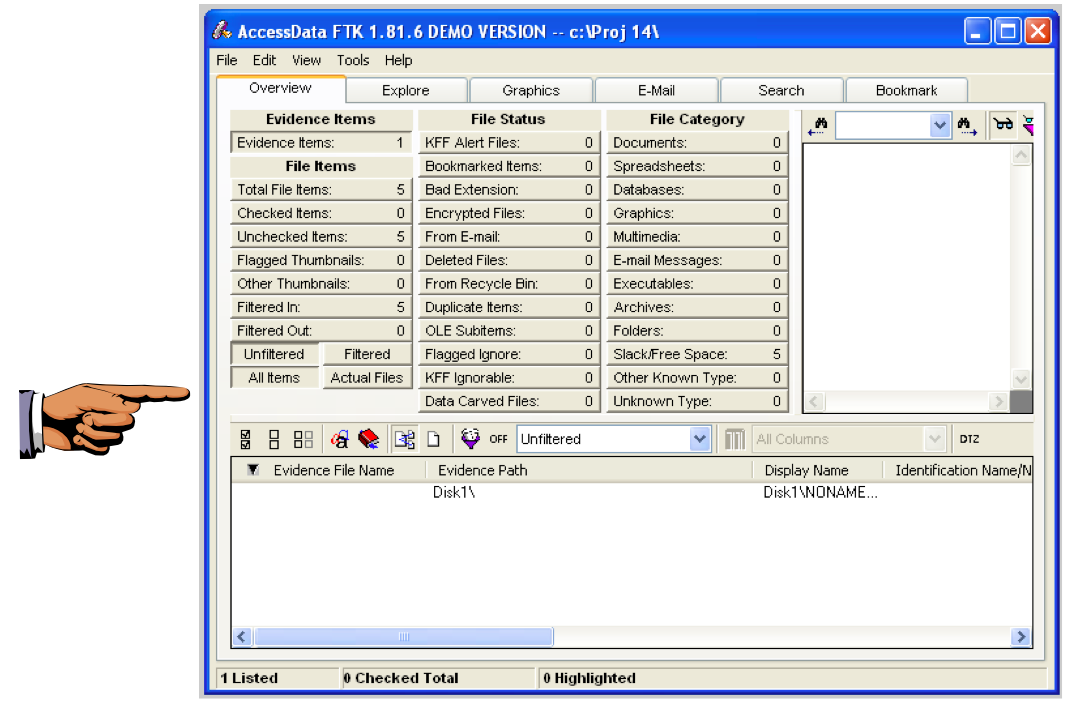
Task: Click the Total File Items button
Action: pos(321,190)
